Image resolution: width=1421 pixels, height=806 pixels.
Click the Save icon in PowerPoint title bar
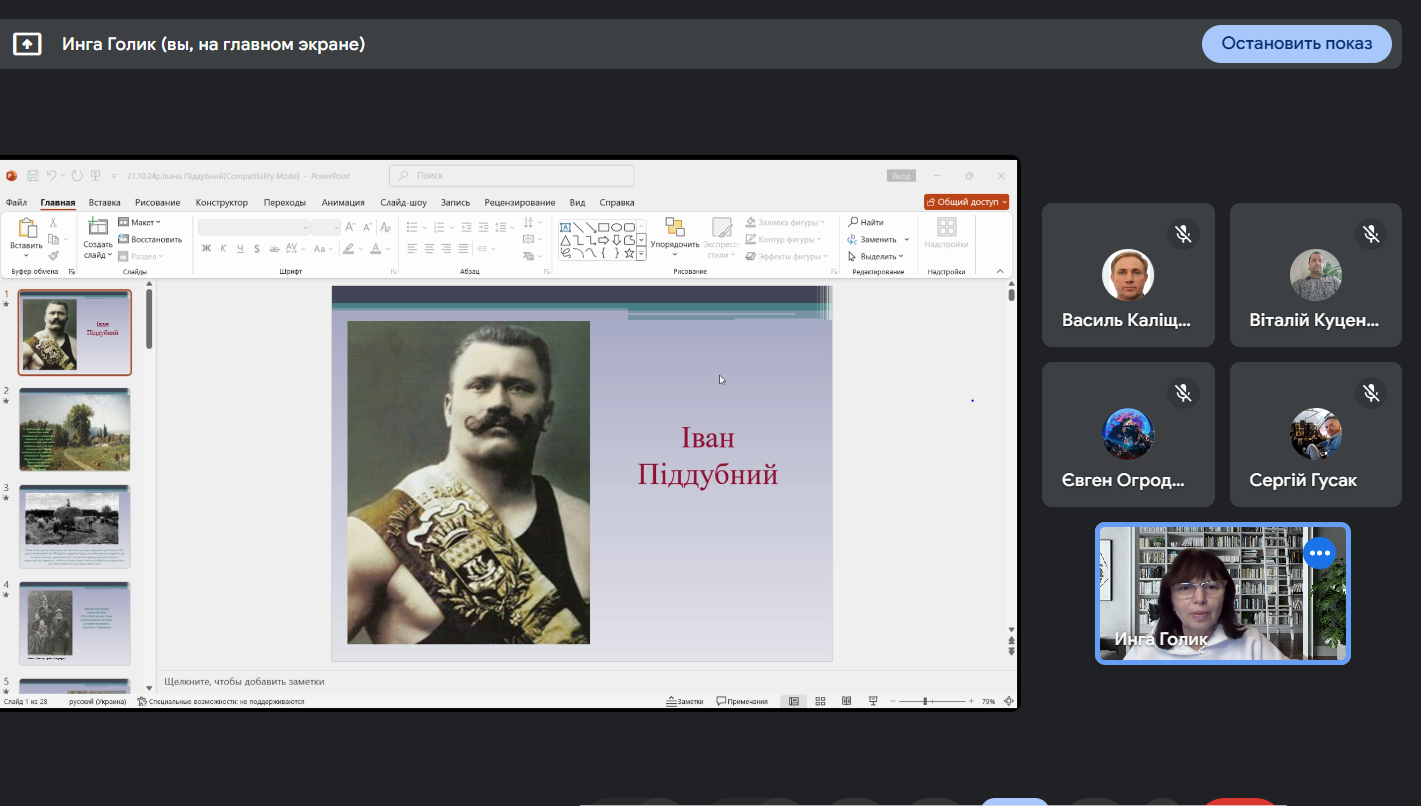[x=33, y=176]
